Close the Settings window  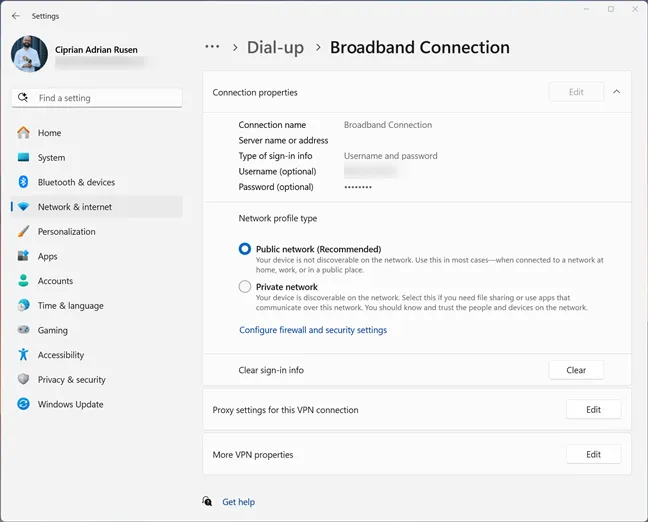coord(635,9)
